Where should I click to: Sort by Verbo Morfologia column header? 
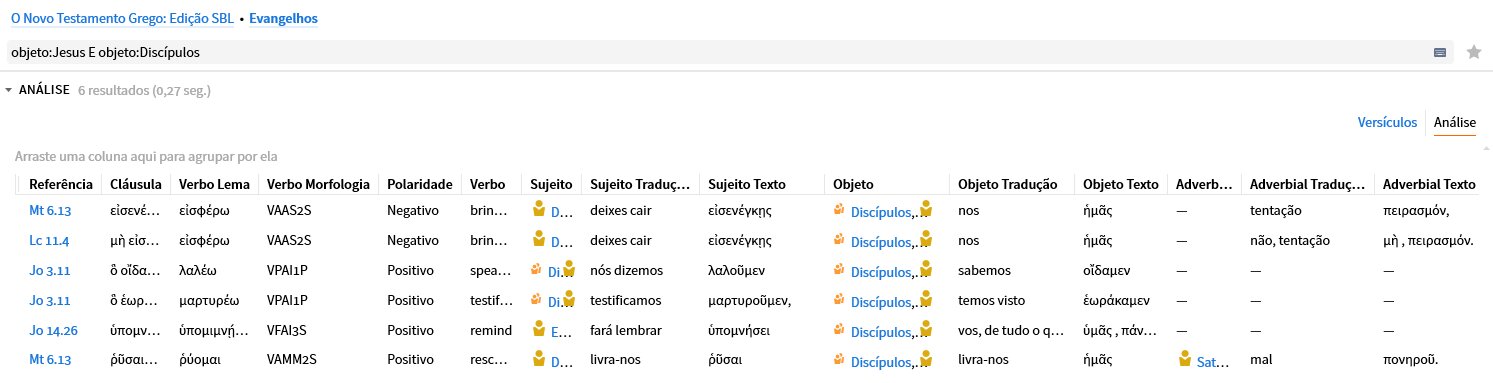click(x=318, y=184)
